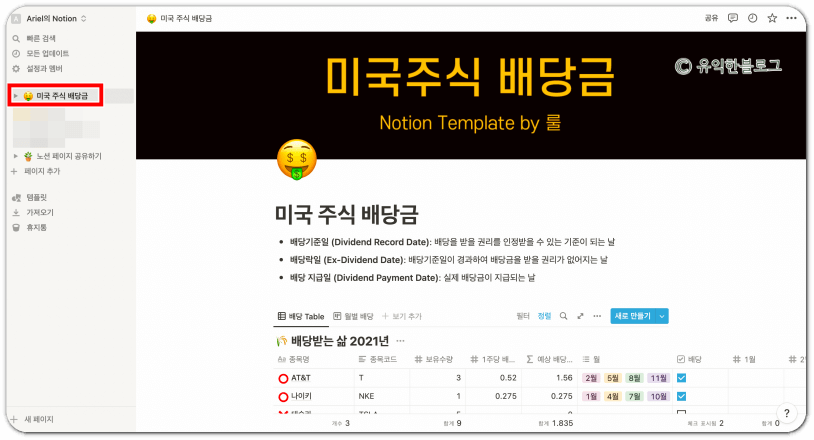Click the database search magnifier icon
This screenshot has width=814, height=440.
(x=563, y=316)
